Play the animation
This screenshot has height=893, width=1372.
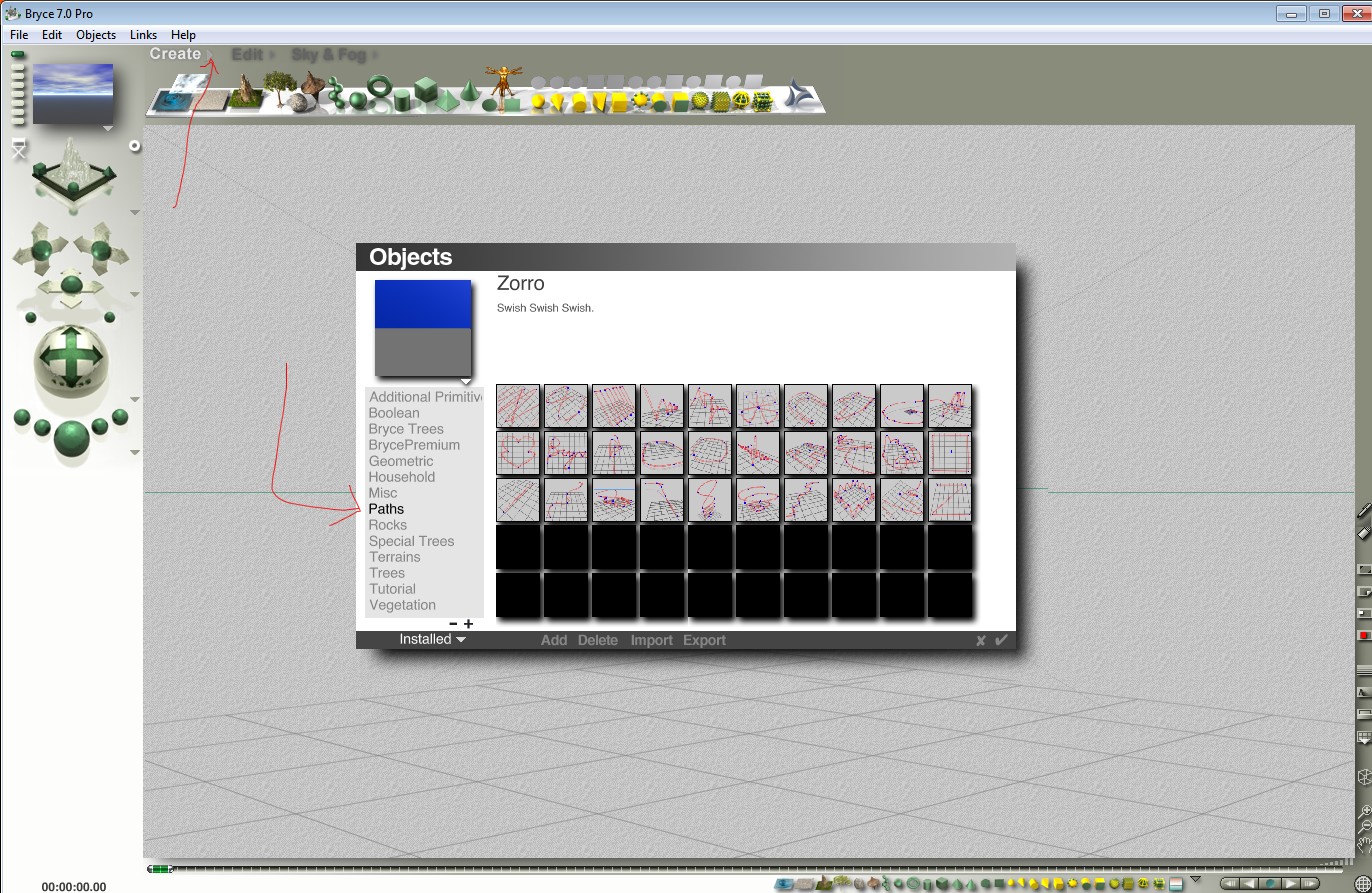click(1291, 883)
